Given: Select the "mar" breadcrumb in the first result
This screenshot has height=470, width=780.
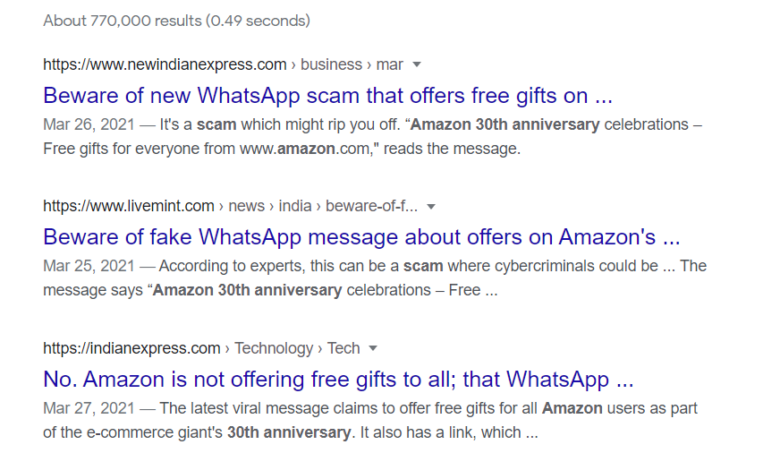Looking at the screenshot, I should pyautogui.click(x=390, y=65).
